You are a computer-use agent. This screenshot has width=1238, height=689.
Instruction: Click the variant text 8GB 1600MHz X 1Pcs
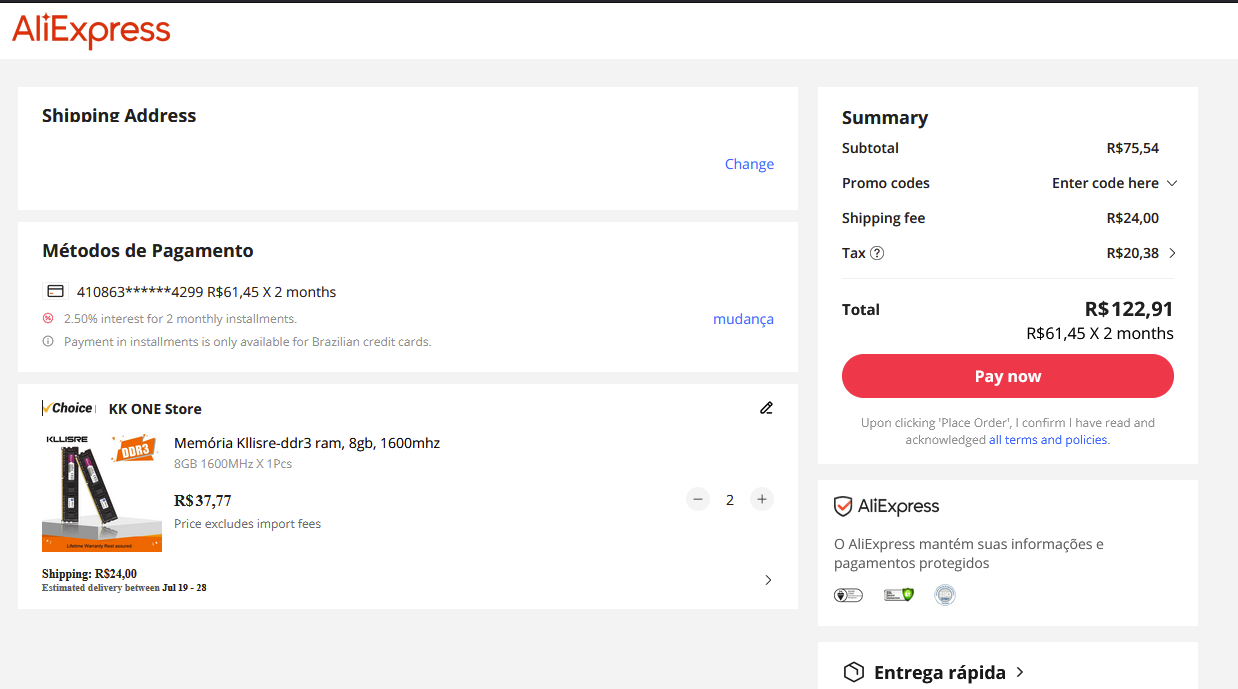(x=233, y=464)
